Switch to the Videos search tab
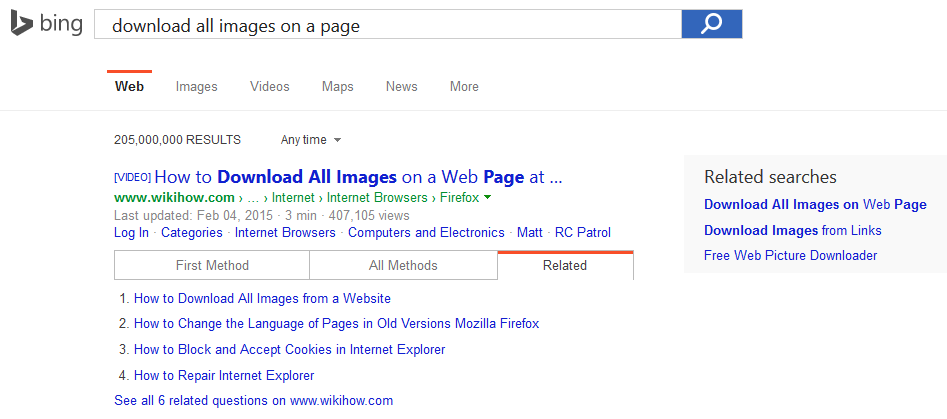This screenshot has width=947, height=419. point(270,87)
